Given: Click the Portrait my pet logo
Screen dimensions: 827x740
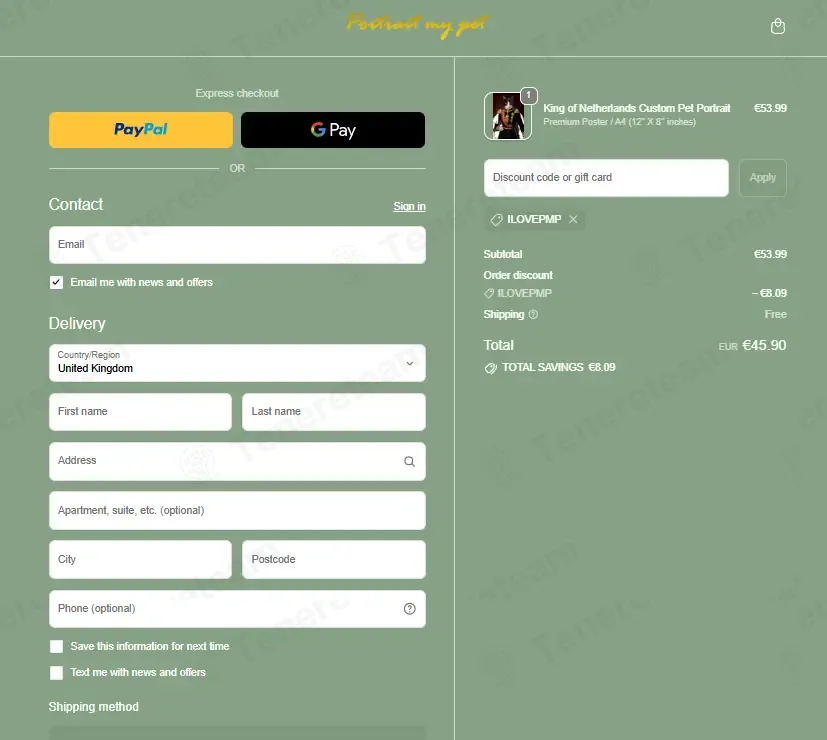Looking at the screenshot, I should (x=417, y=25).
